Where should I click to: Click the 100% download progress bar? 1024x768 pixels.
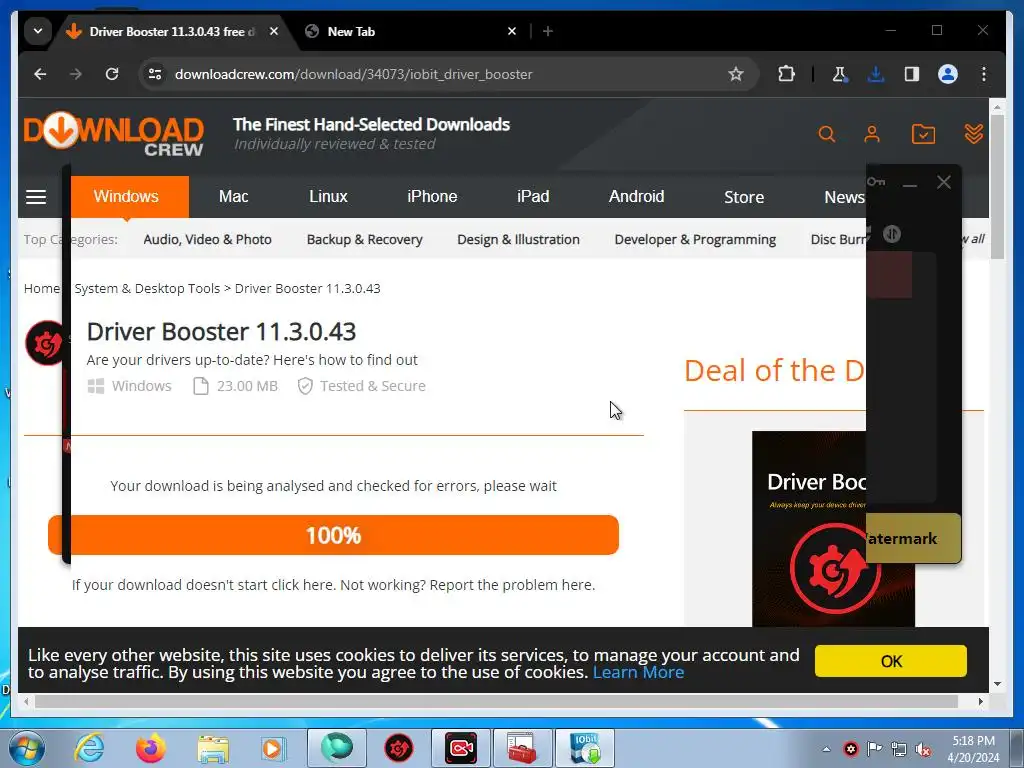click(333, 536)
